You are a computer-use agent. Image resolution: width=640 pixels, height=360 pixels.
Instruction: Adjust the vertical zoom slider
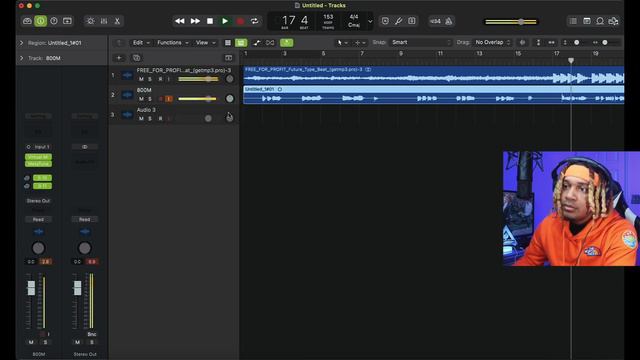[575, 42]
